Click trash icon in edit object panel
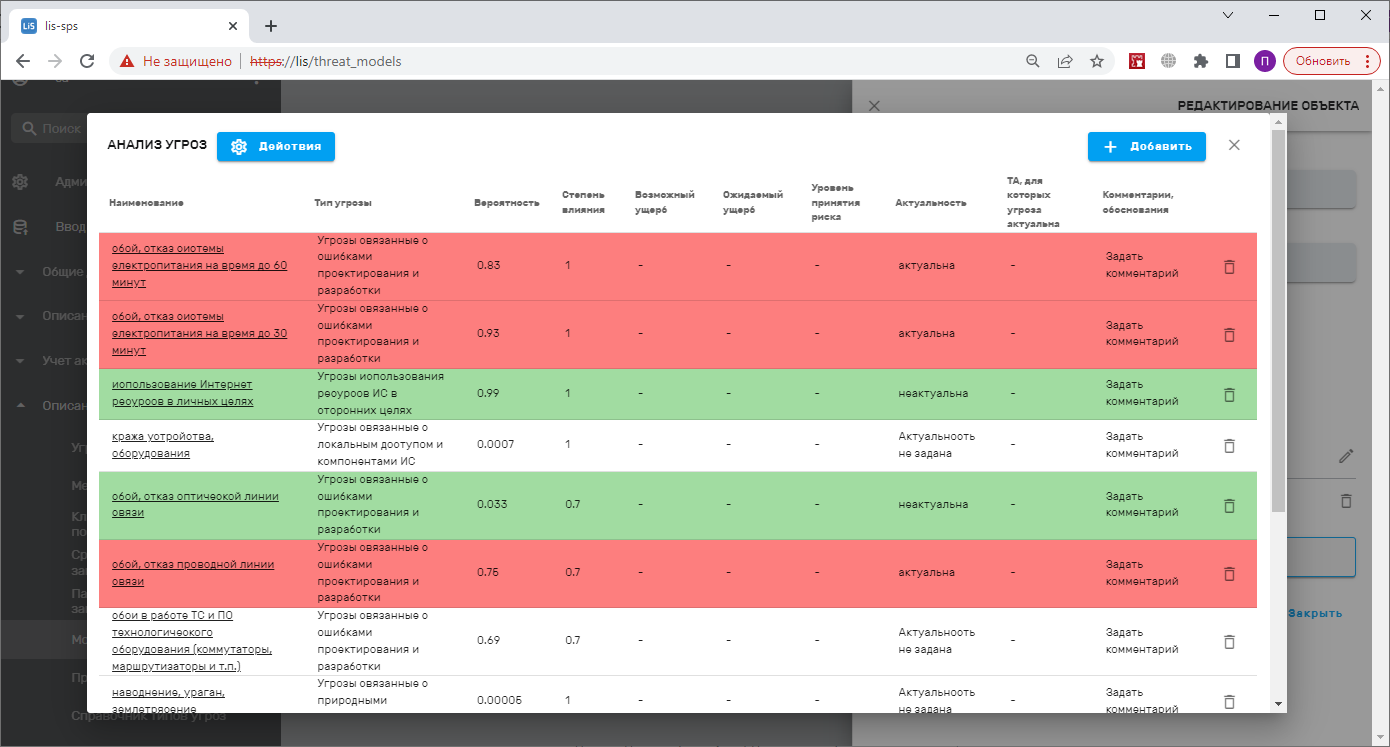 tap(1346, 500)
